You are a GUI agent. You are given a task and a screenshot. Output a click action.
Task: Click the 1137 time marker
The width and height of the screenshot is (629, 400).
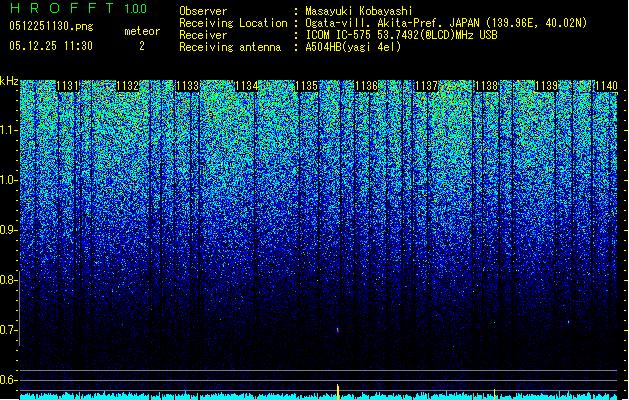point(426,86)
